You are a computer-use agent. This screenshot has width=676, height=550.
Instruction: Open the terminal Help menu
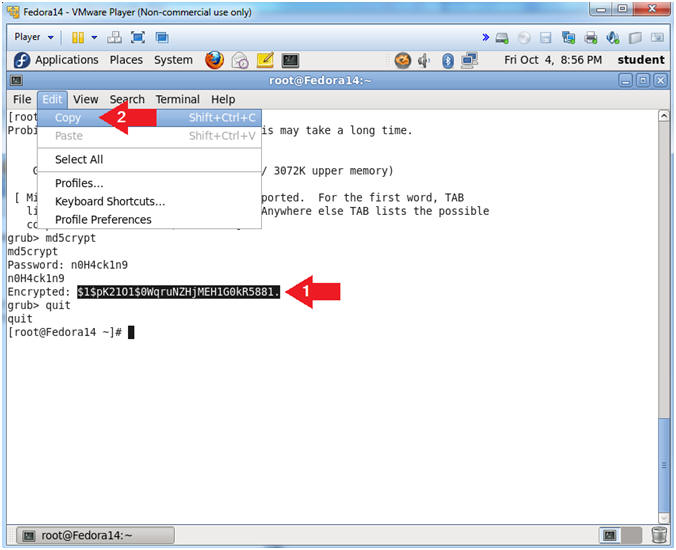pos(223,100)
